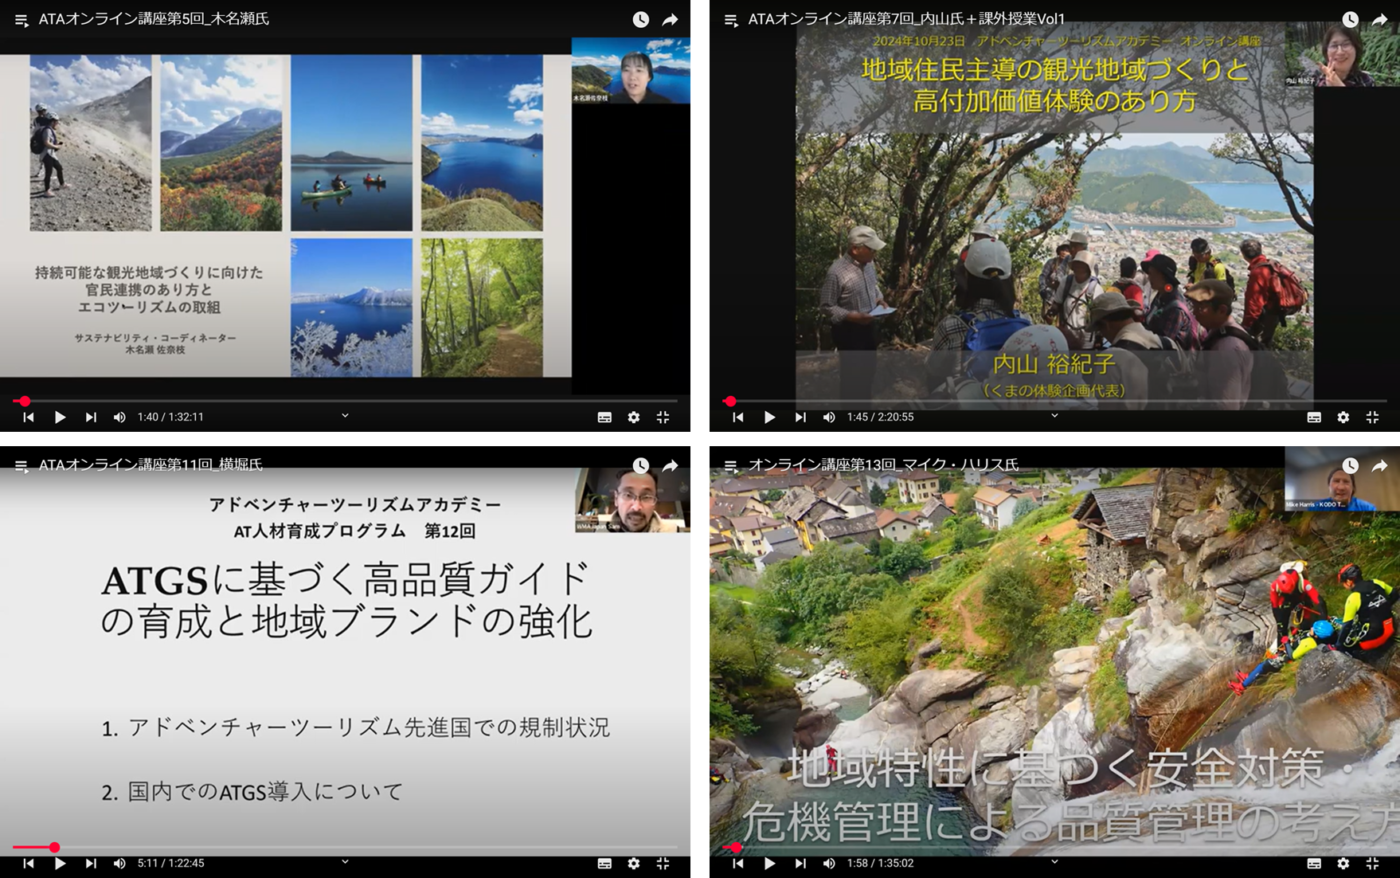1400x878 pixels.
Task: Expand chapter chevron in 第13回_マイク・ハリス氏 player
Action: click(1054, 861)
